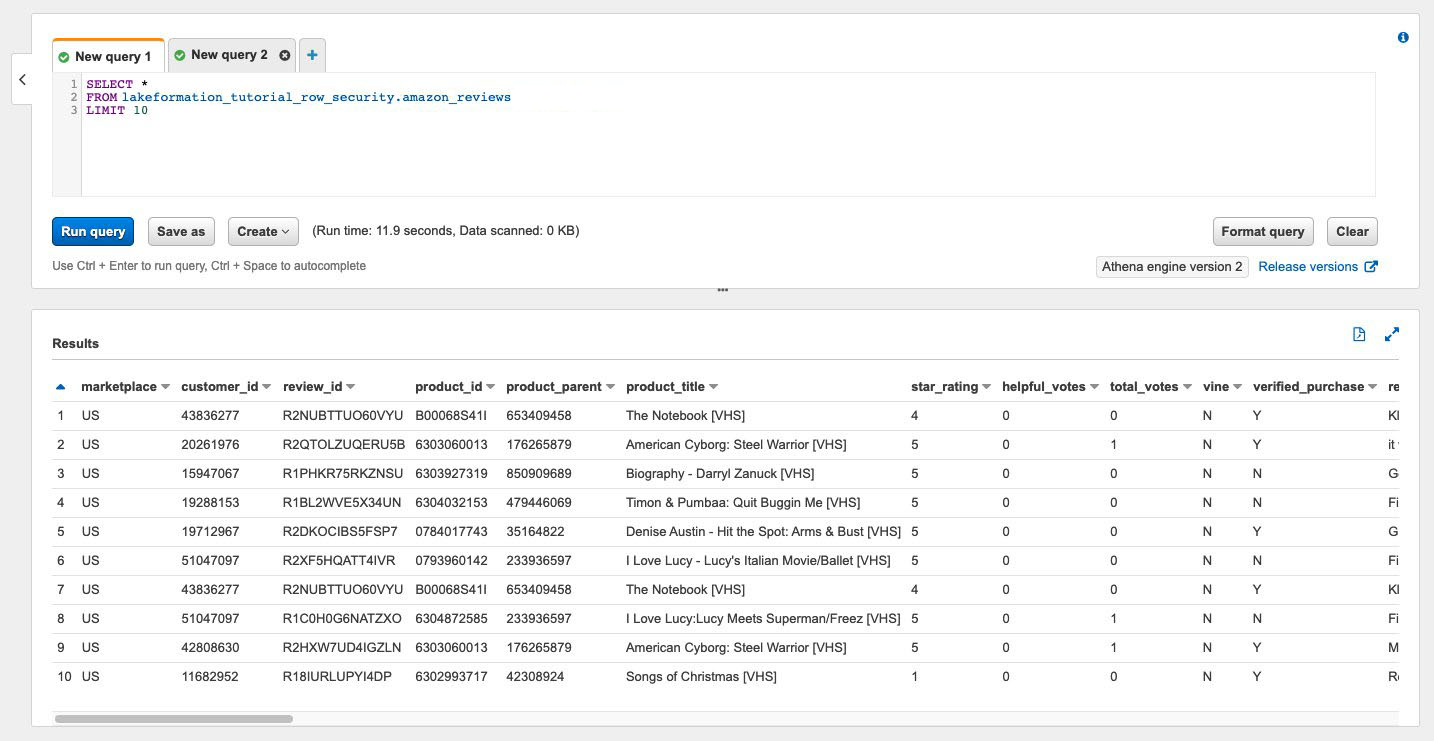Clear the query editor contents
Viewport: 1434px width, 741px height.
pos(1352,231)
